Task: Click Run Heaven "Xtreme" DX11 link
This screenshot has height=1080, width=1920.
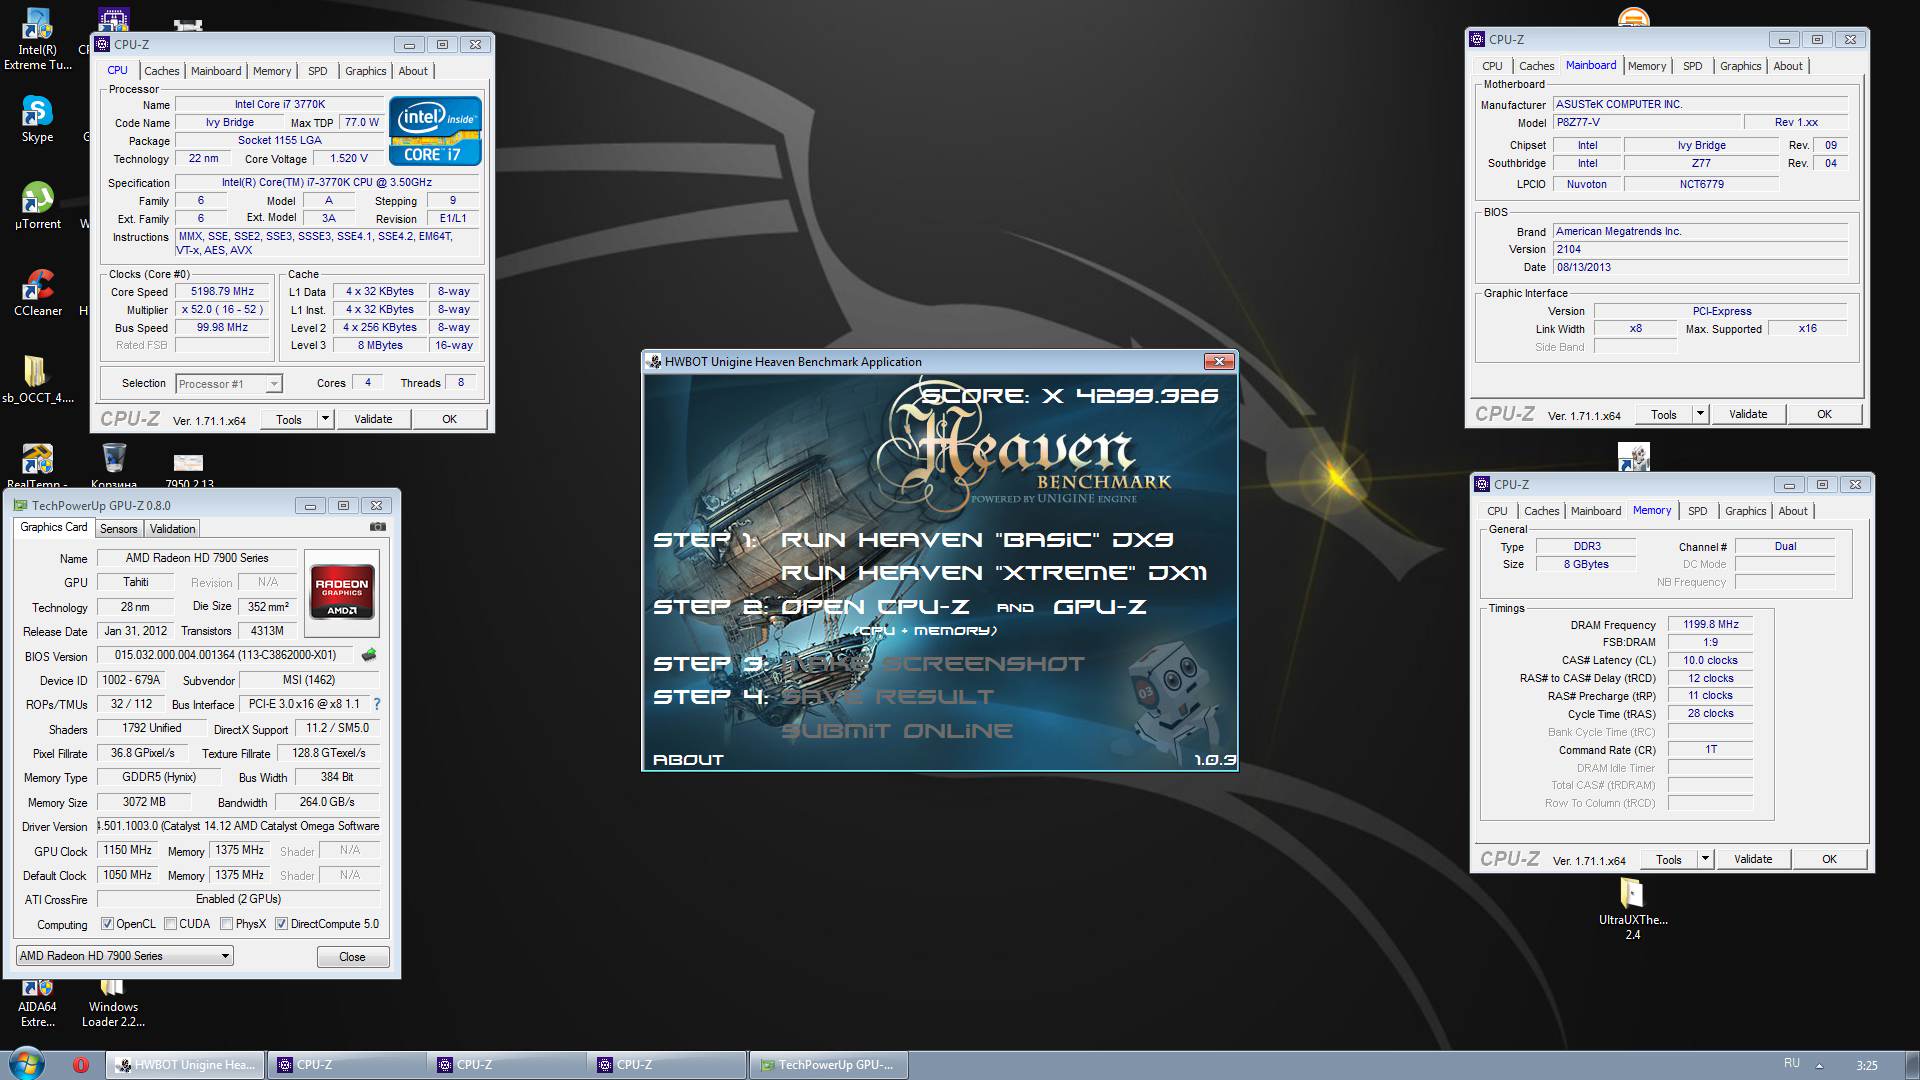Action: click(993, 573)
